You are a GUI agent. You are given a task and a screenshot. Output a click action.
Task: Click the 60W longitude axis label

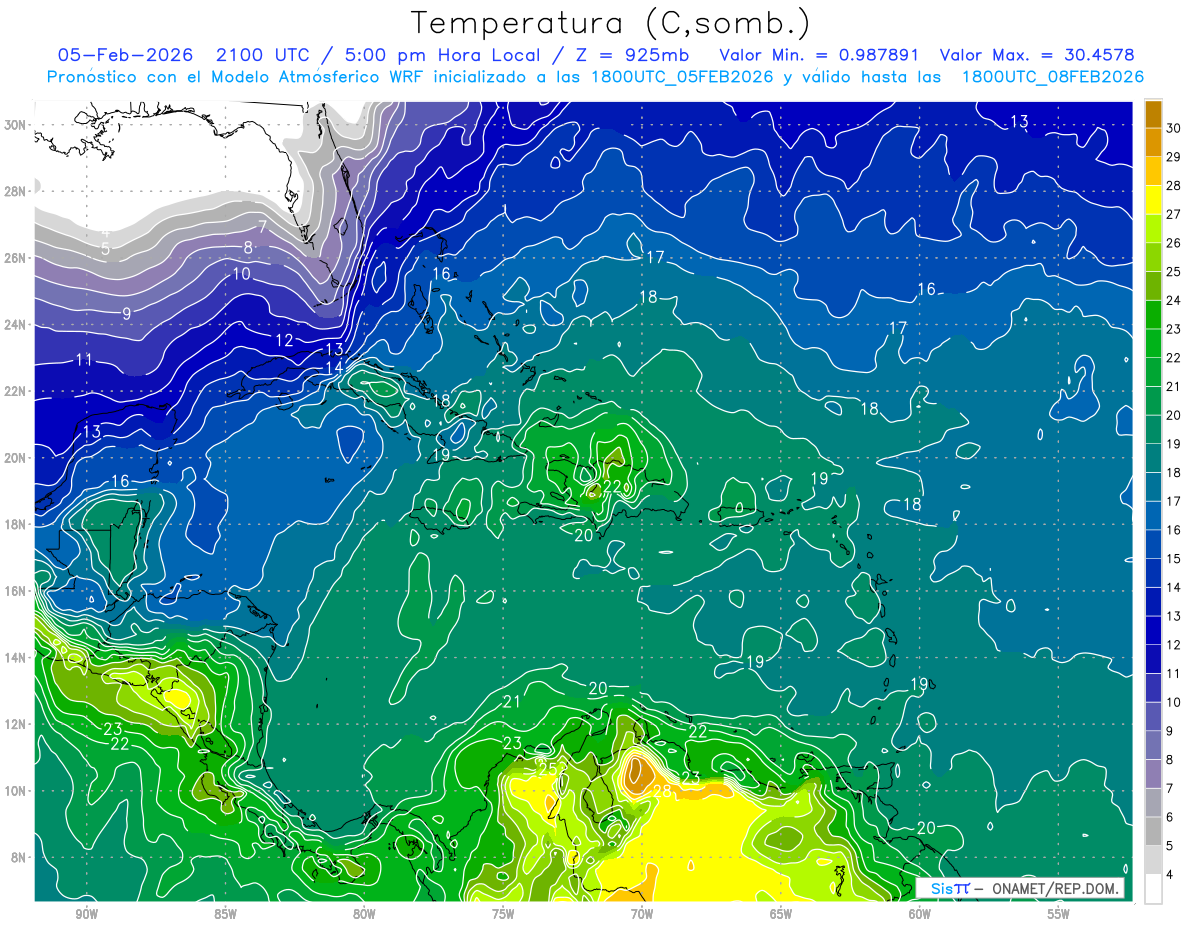click(920, 914)
